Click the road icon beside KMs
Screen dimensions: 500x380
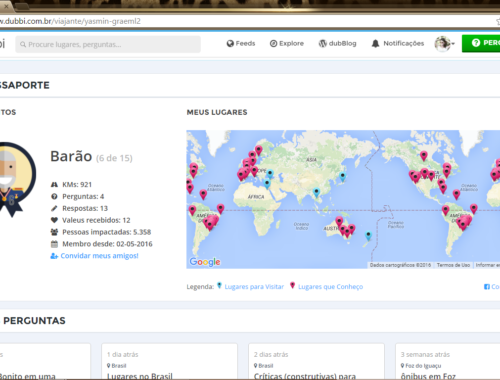tap(54, 185)
